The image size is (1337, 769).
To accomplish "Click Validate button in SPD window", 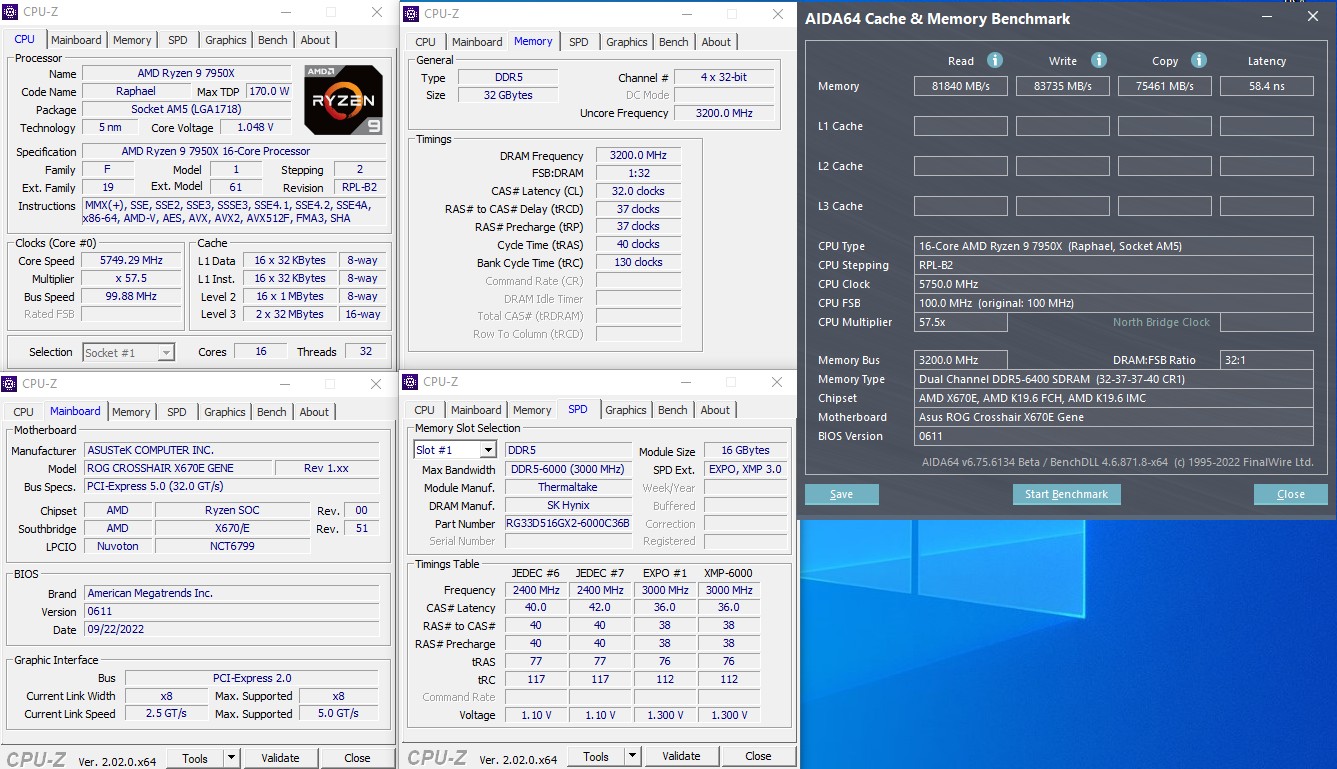I will pos(681,756).
